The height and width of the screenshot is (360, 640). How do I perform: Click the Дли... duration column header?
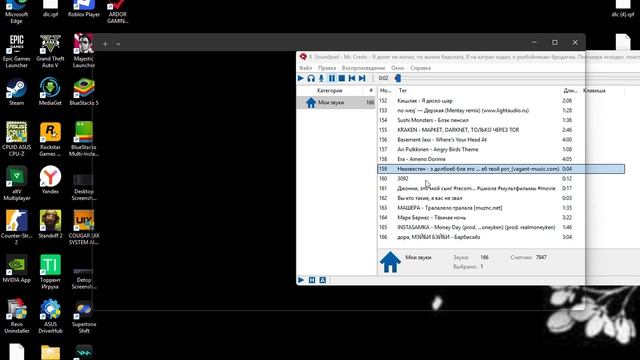tap(571, 91)
